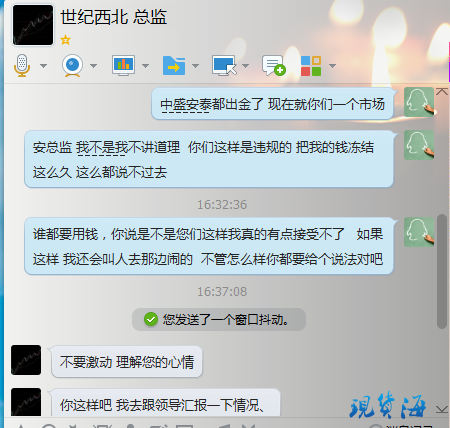Viewport: 450px width, 428px height.
Task: Expand dropdown arrow beside folder transfer icon
Action: 196,66
